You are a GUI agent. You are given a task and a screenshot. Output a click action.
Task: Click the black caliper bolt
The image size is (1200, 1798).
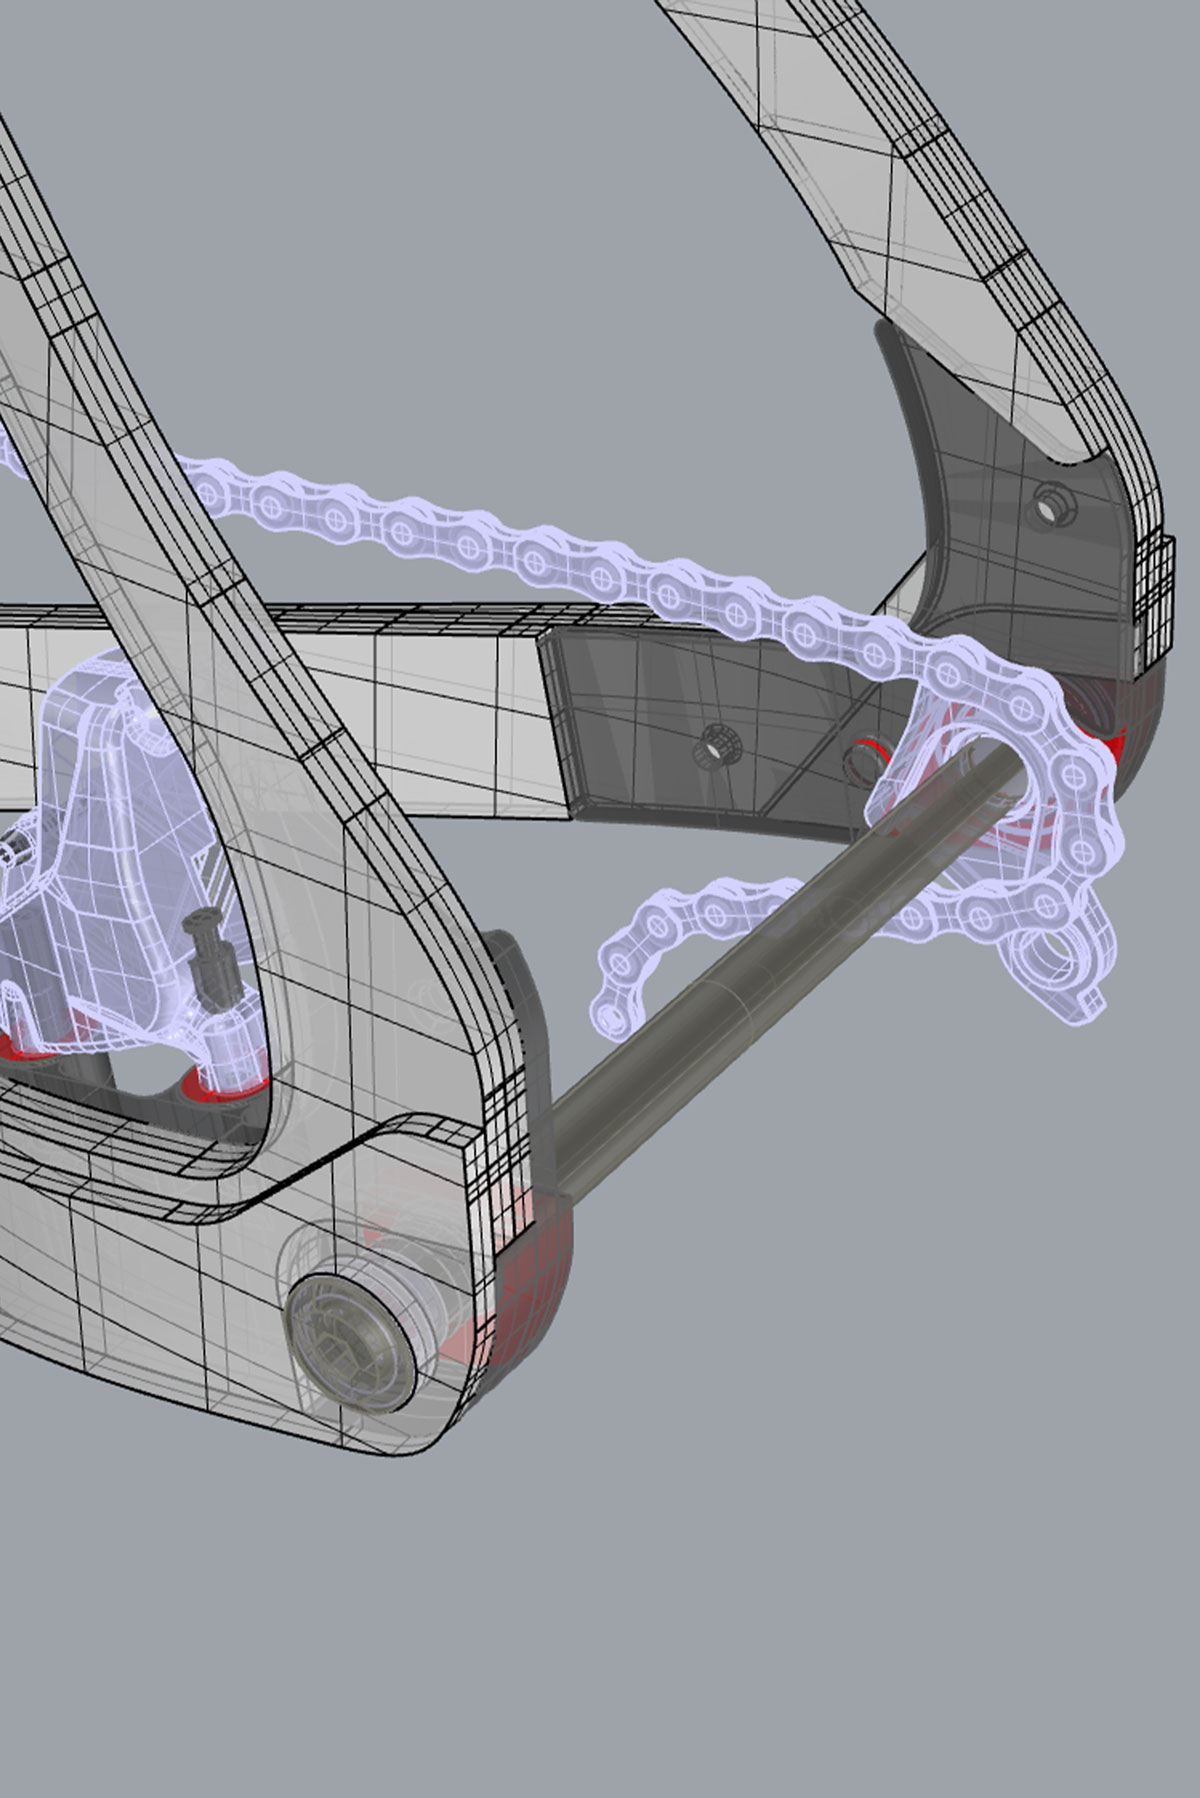[x=212, y=955]
